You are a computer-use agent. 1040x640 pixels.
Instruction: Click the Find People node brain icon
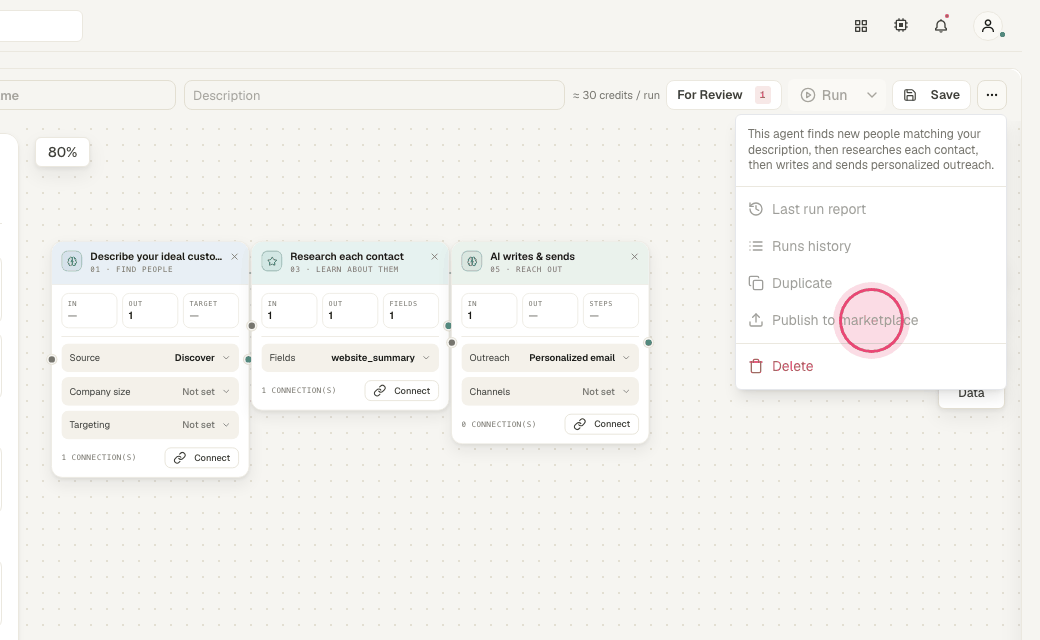coord(72,261)
